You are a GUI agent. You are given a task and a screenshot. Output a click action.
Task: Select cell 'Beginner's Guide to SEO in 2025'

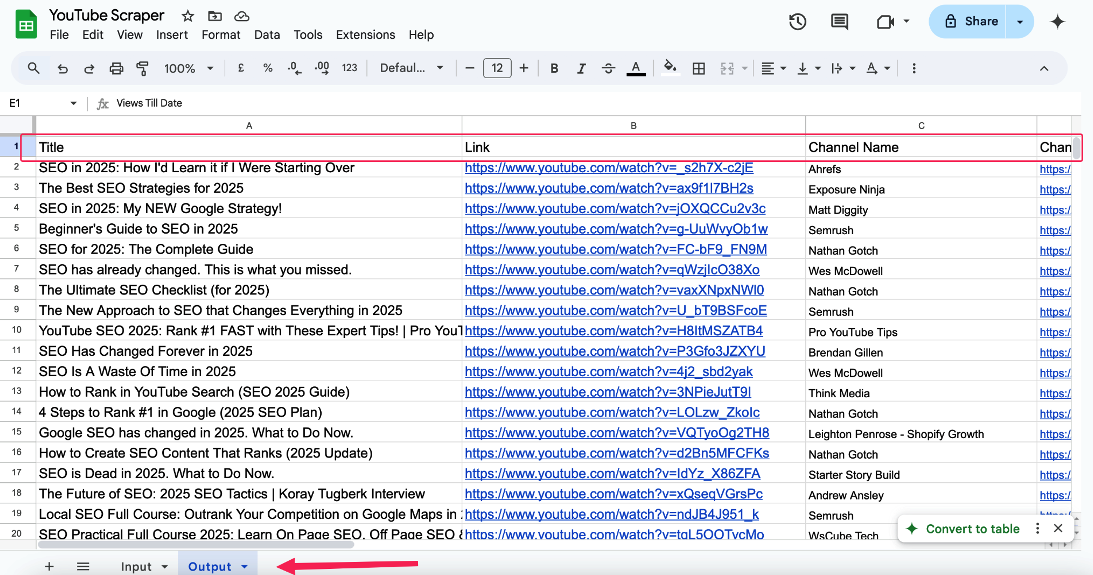click(249, 229)
